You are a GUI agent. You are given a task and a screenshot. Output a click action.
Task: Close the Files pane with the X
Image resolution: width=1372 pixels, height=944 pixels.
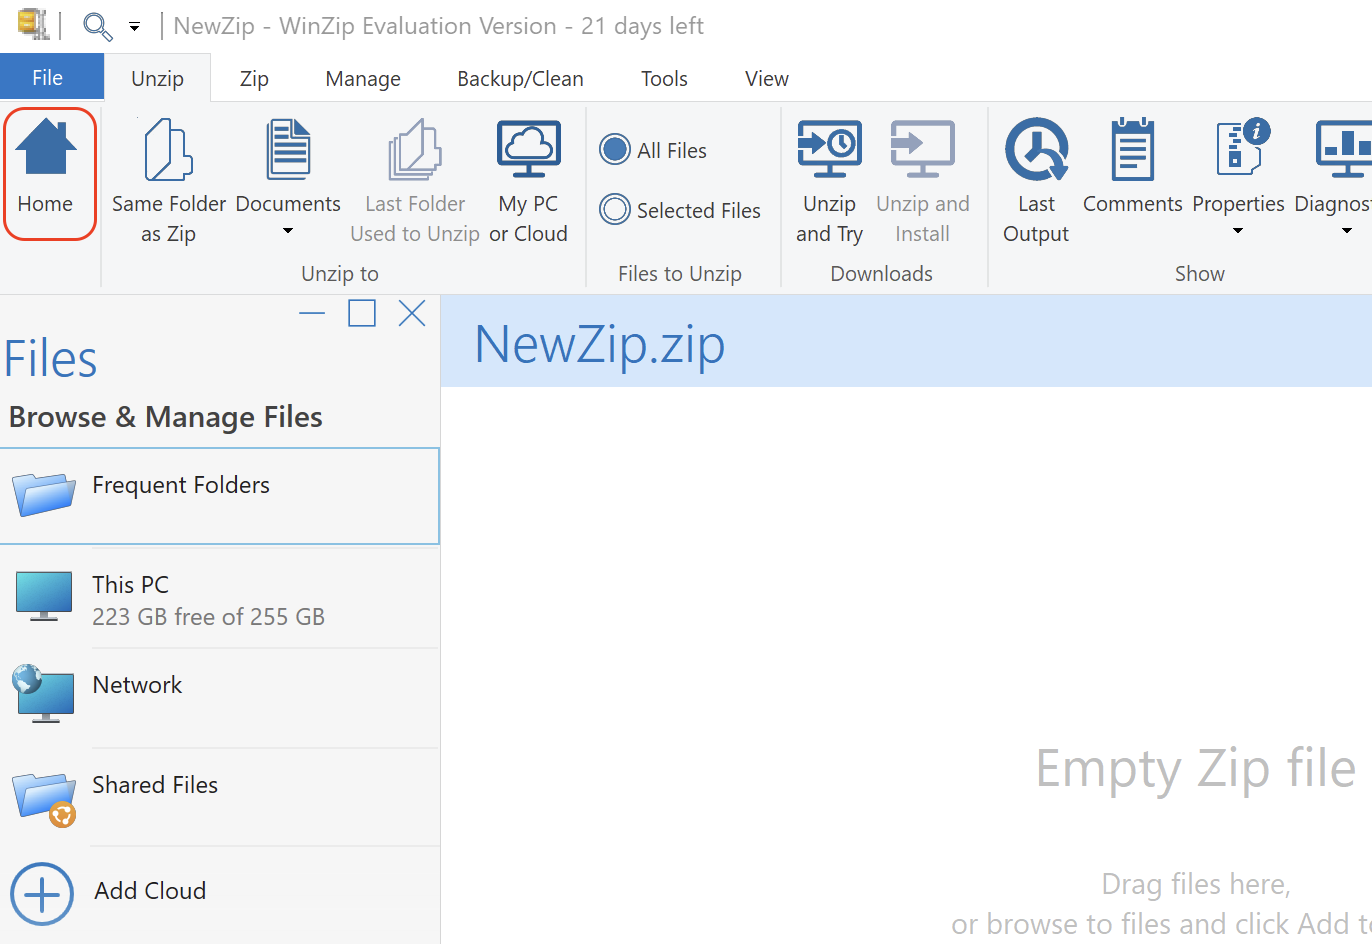(412, 314)
